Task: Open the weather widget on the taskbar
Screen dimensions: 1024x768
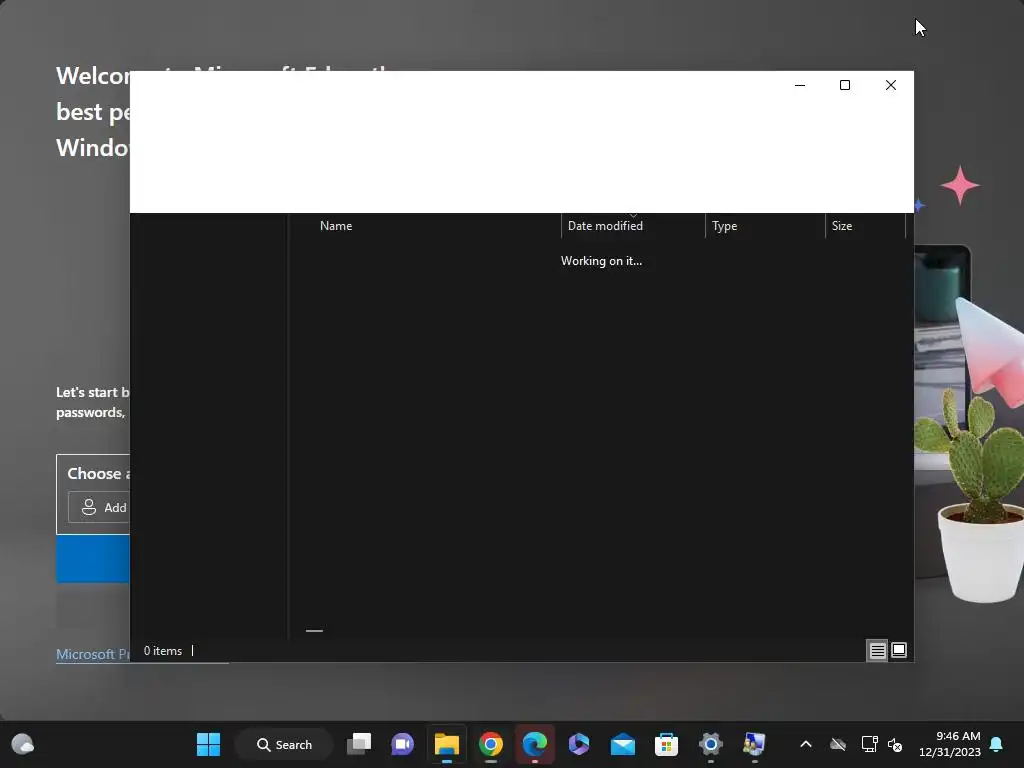Action: [23, 744]
